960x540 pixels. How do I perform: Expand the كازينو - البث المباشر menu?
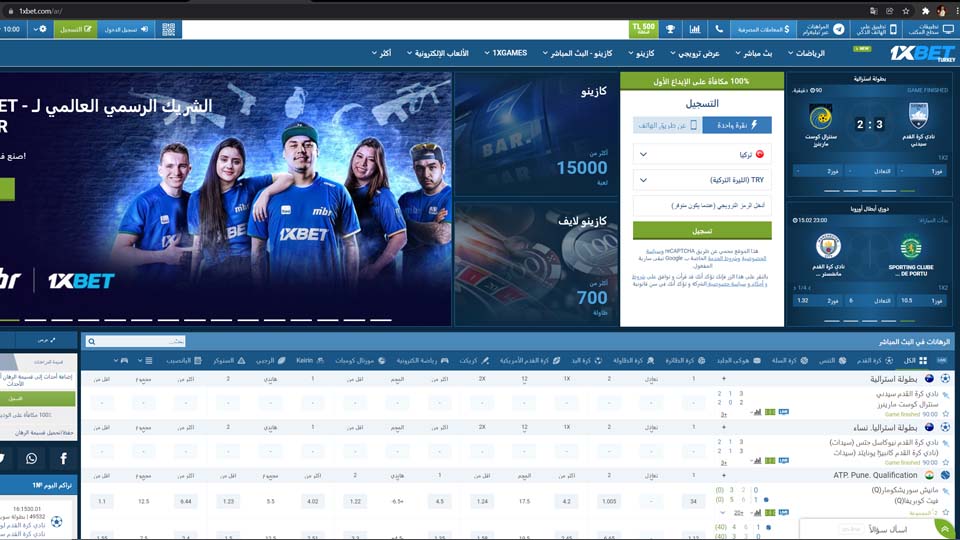pyautogui.click(x=577, y=53)
